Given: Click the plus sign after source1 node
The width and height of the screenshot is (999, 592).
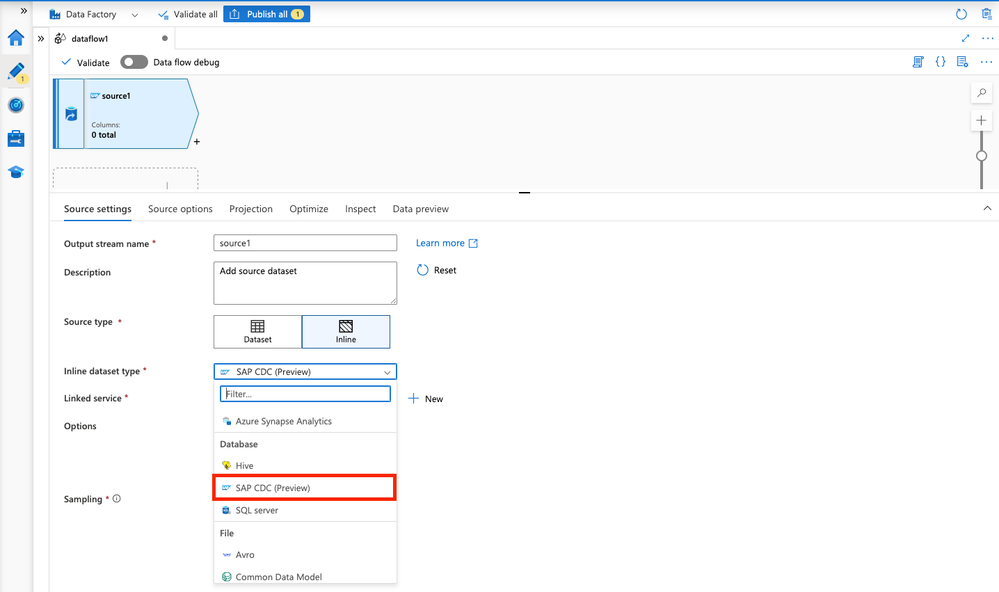Looking at the screenshot, I should click(197, 142).
